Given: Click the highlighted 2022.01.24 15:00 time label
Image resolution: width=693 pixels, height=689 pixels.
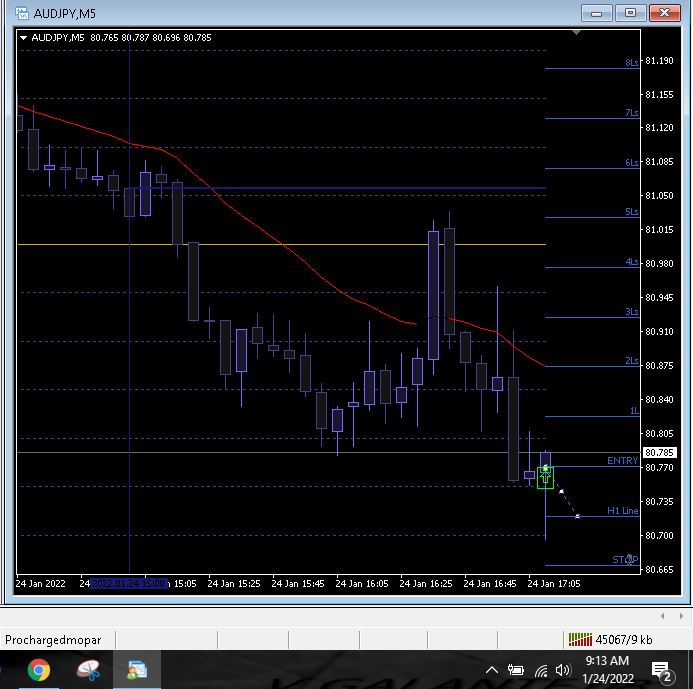Looking at the screenshot, I should click(129, 583).
